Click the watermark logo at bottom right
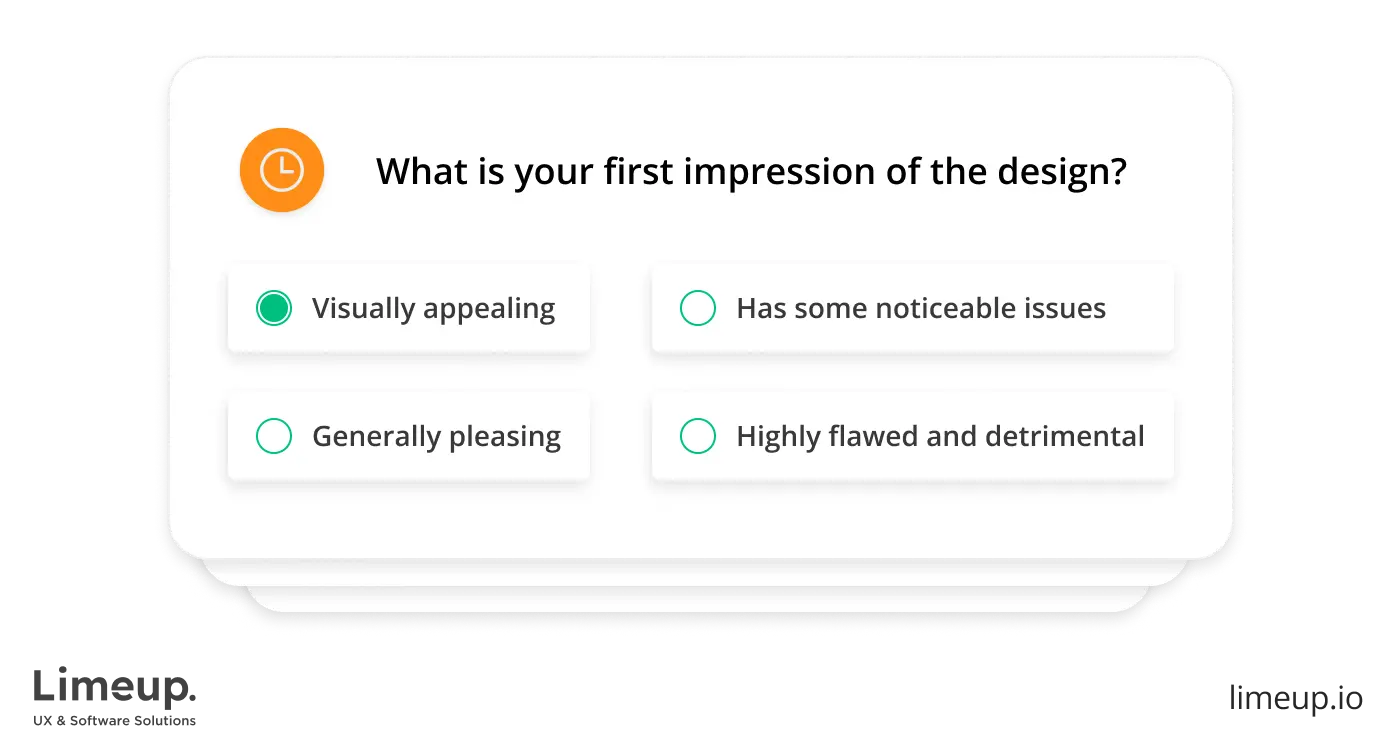This screenshot has height=746, width=1400. tap(1294, 697)
